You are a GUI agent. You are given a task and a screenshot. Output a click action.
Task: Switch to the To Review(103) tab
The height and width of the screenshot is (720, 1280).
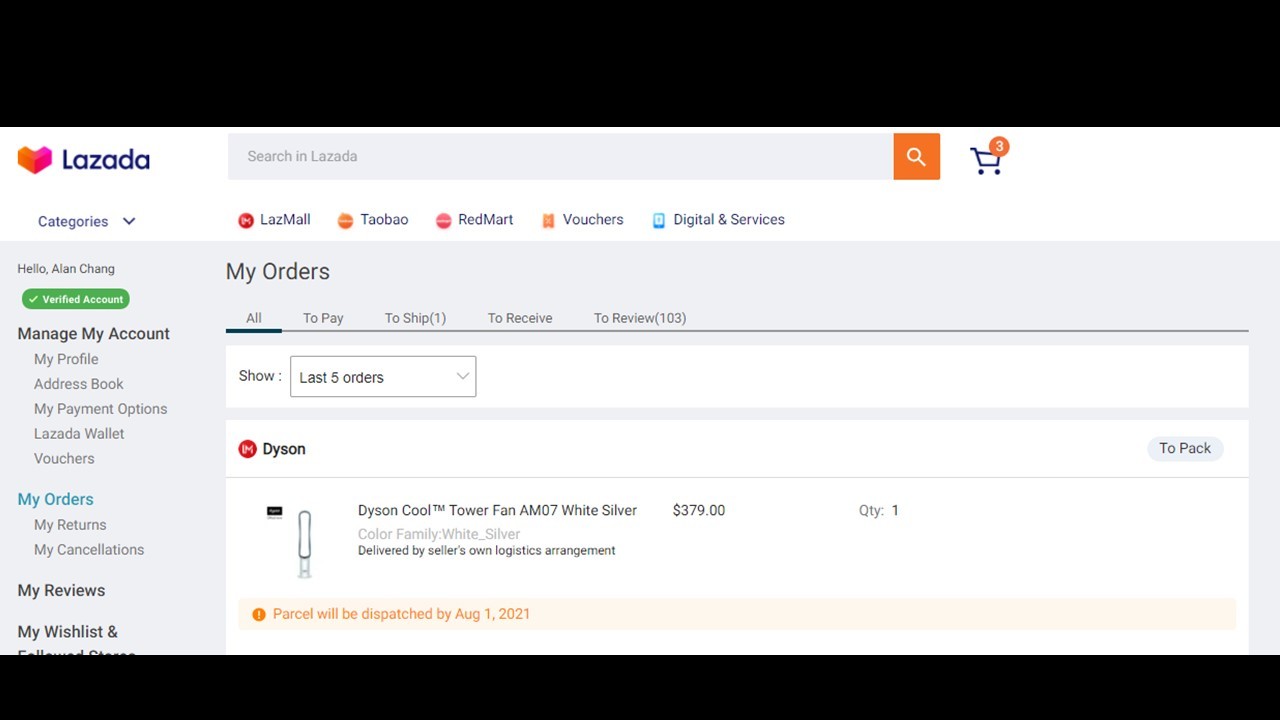pos(640,318)
